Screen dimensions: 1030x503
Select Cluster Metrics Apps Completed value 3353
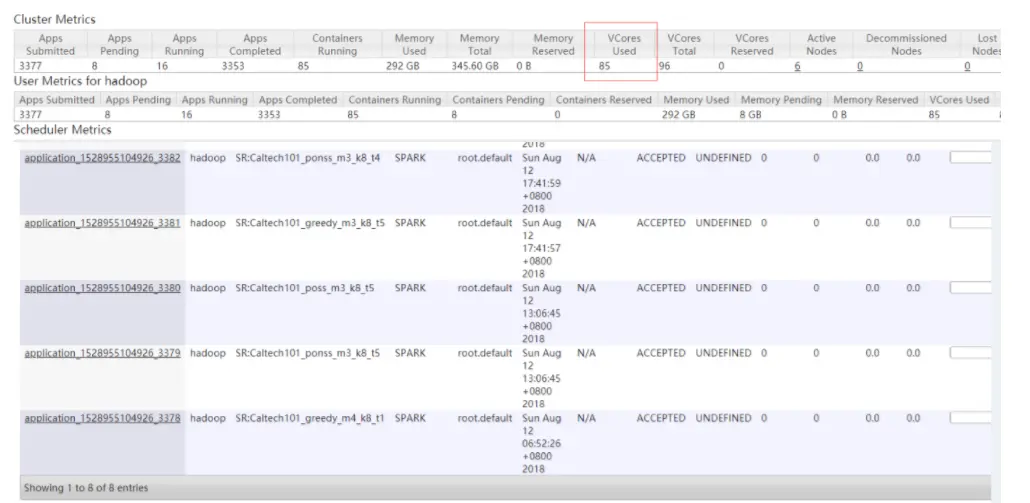[x=233, y=66]
